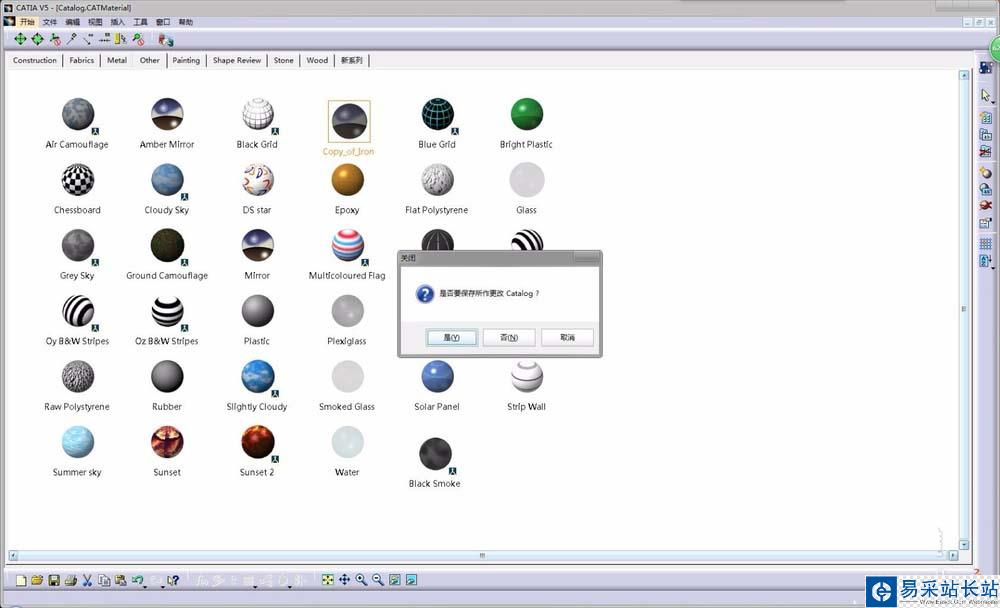The height and width of the screenshot is (608, 1000).
Task: Click the 否(N) No button in dialog
Action: (x=509, y=337)
